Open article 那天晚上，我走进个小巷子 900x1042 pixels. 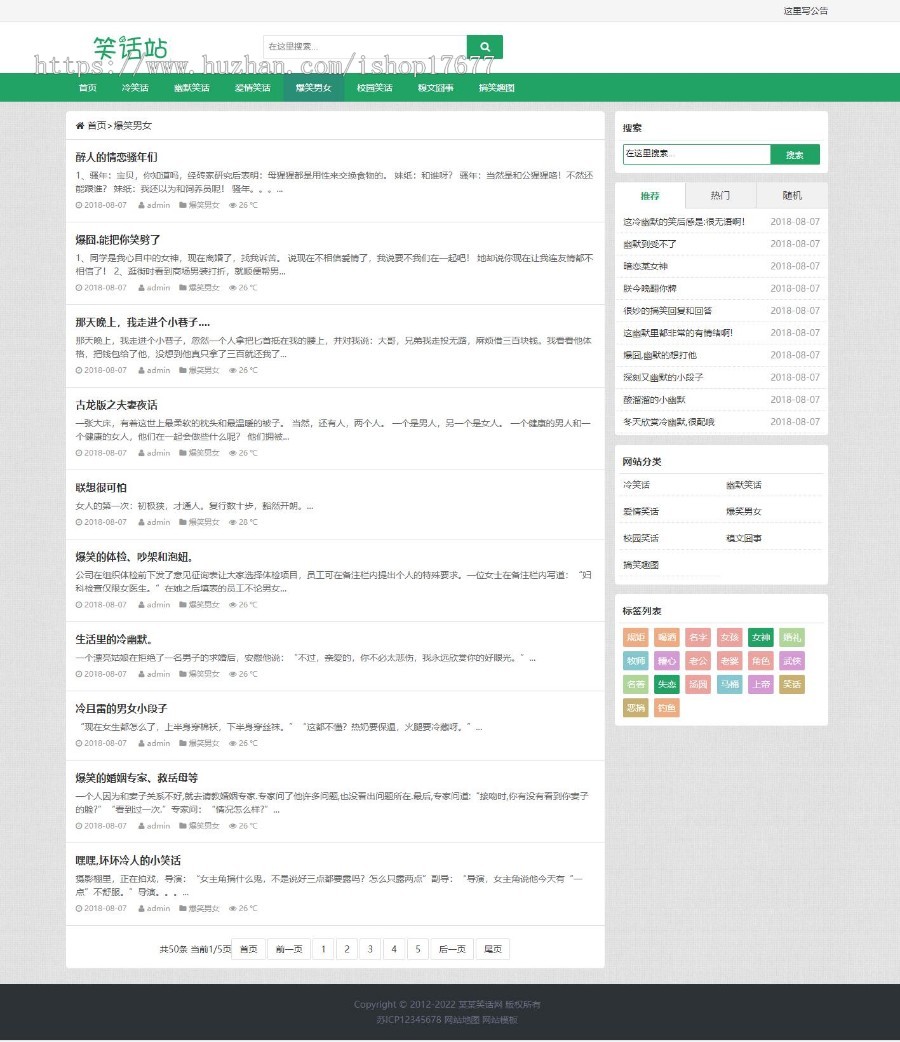click(142, 322)
